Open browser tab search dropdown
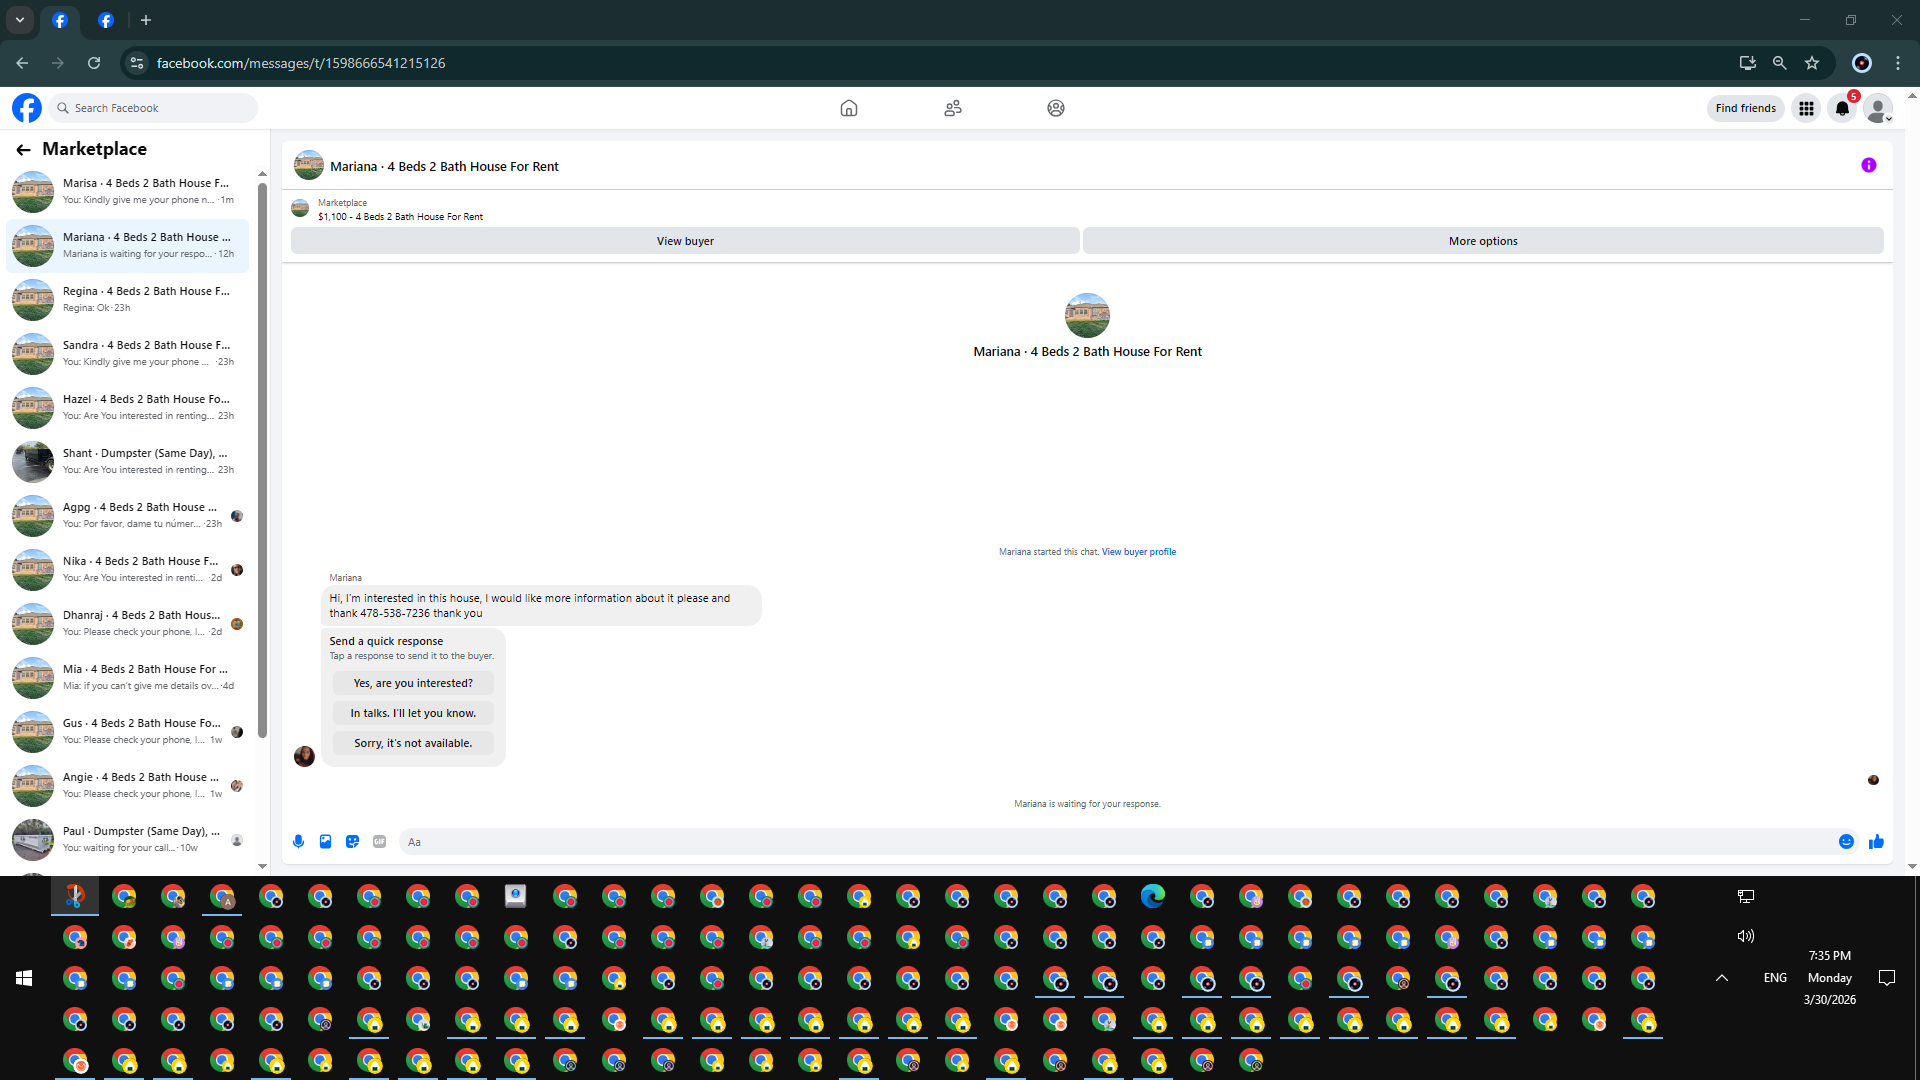The width and height of the screenshot is (1920, 1080). point(20,20)
